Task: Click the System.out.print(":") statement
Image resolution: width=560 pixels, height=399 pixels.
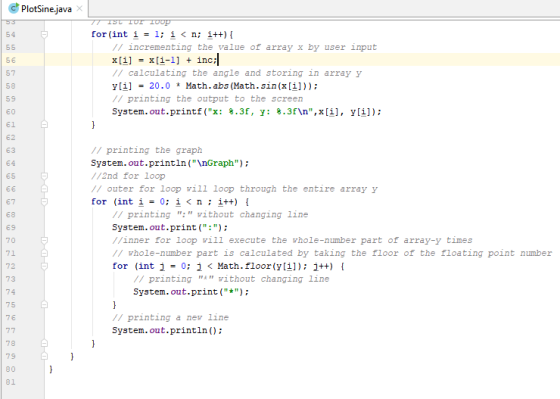Action: tap(170, 228)
